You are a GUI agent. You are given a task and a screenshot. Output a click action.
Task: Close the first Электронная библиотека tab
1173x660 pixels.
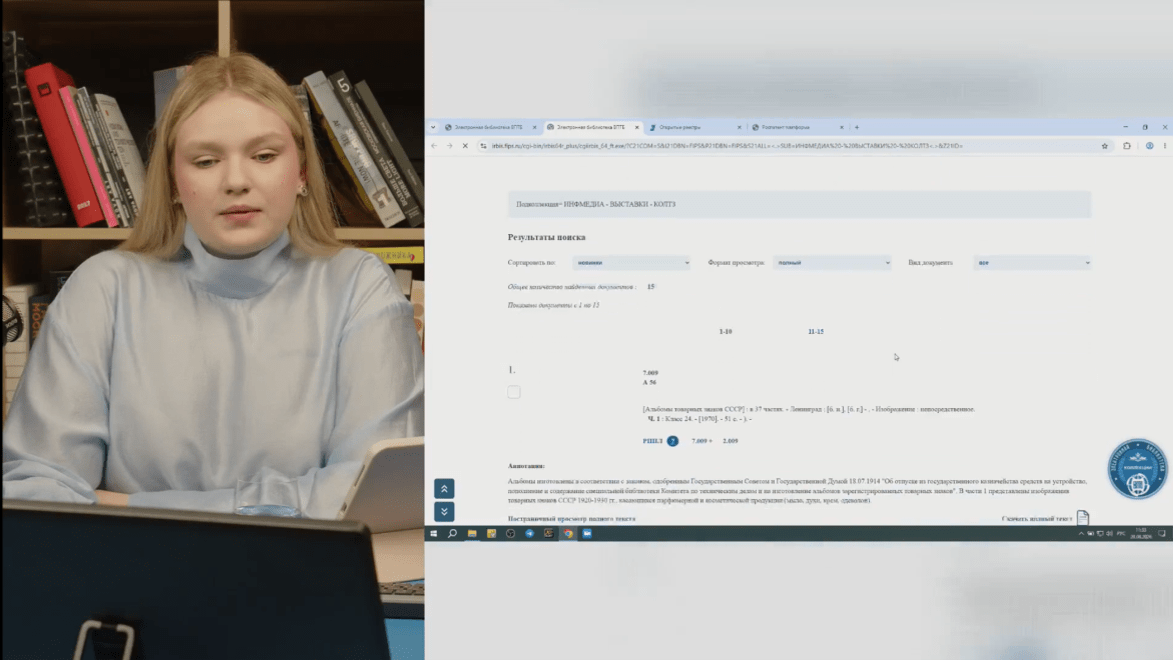pyautogui.click(x=534, y=127)
